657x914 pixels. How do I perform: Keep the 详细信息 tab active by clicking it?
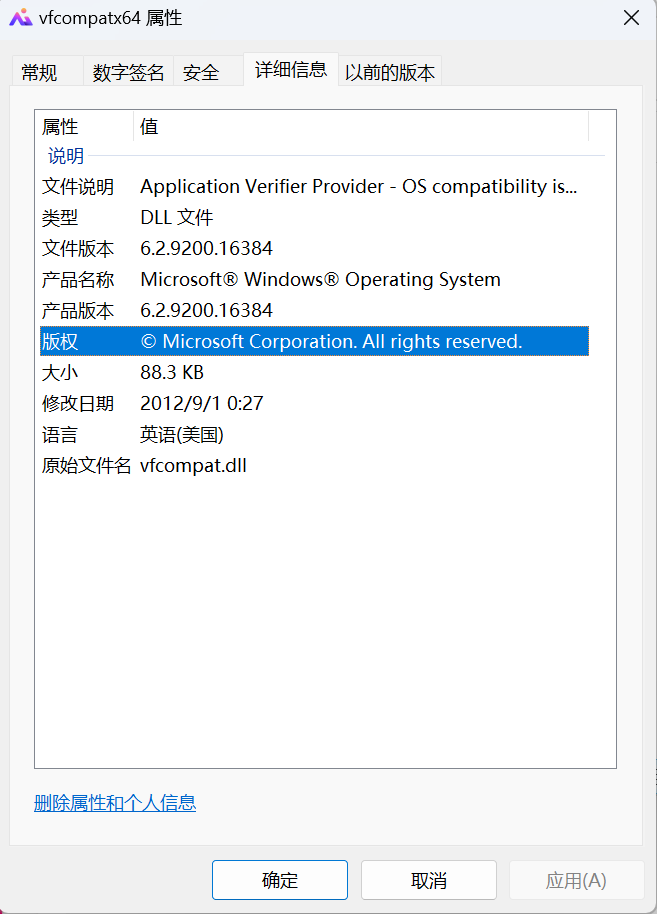click(290, 70)
